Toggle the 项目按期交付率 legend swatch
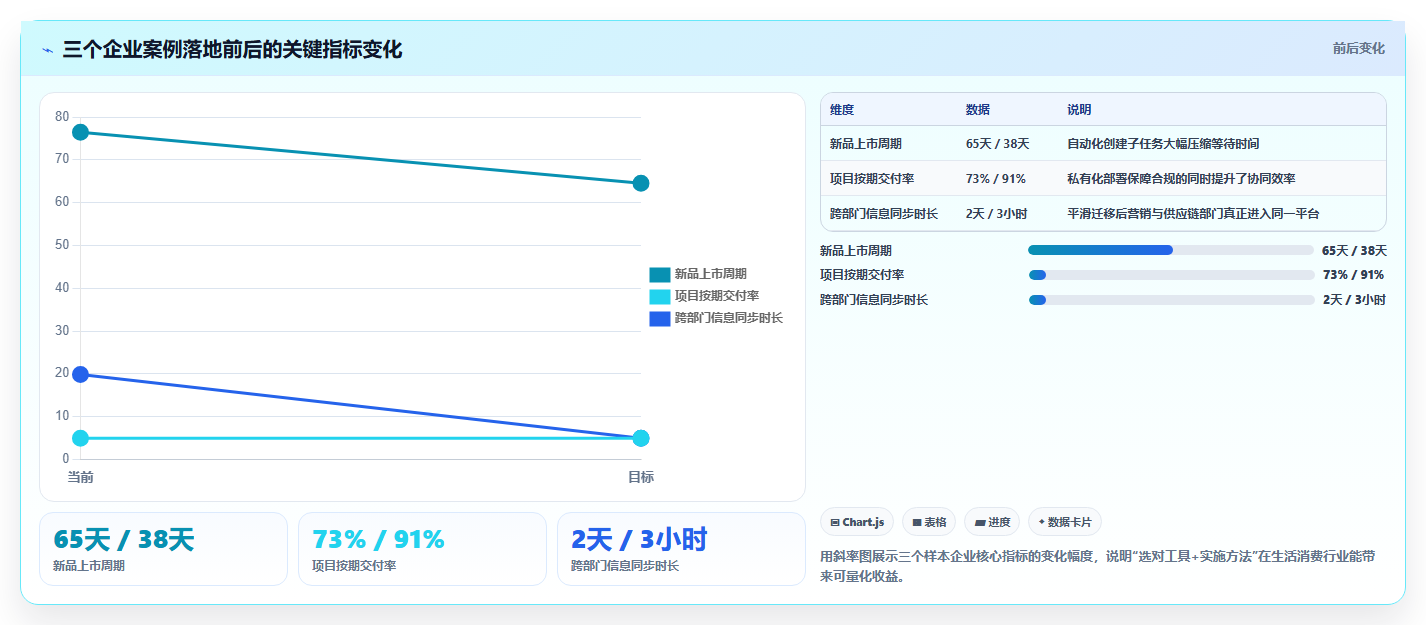 660,296
